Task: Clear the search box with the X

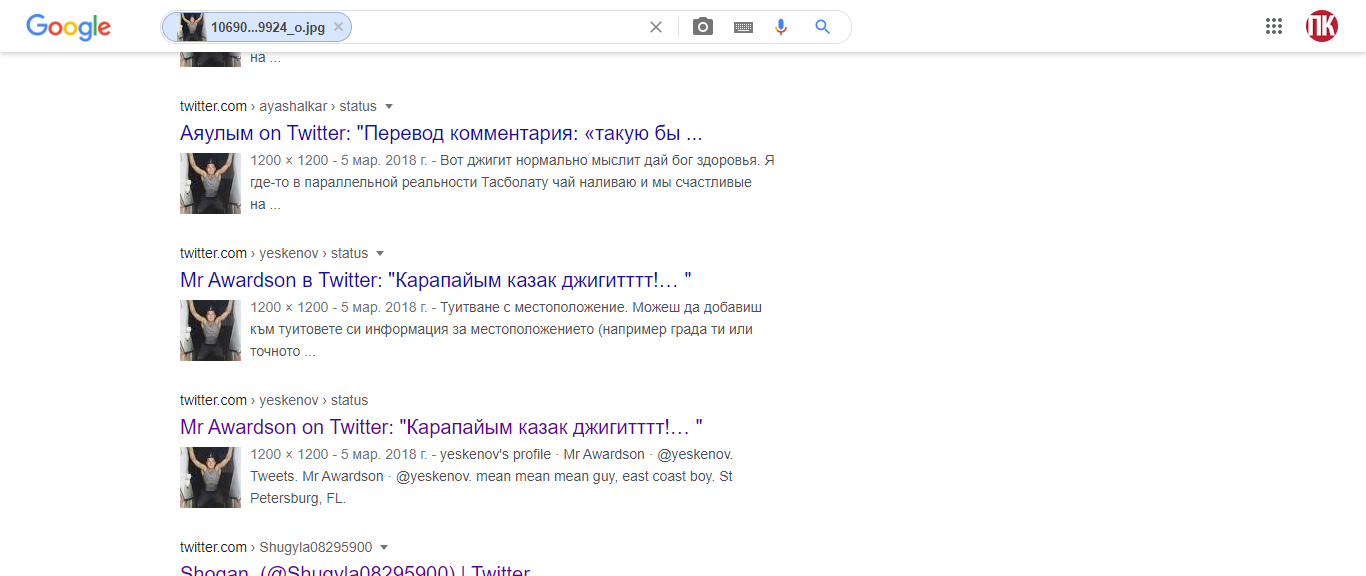Action: point(656,27)
